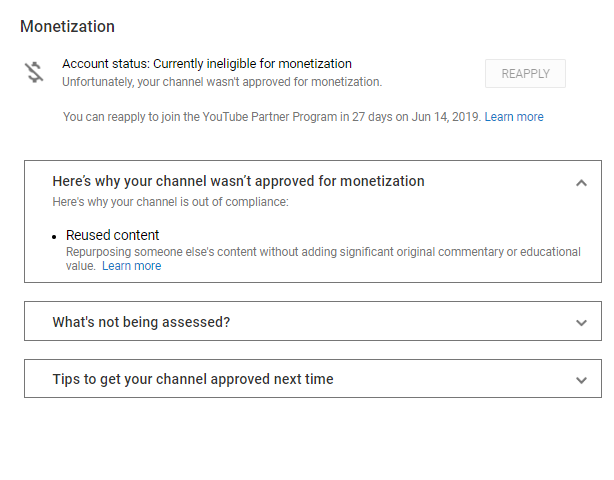Click the reapply date Jun 14, 2019 sentence

coord(272,117)
